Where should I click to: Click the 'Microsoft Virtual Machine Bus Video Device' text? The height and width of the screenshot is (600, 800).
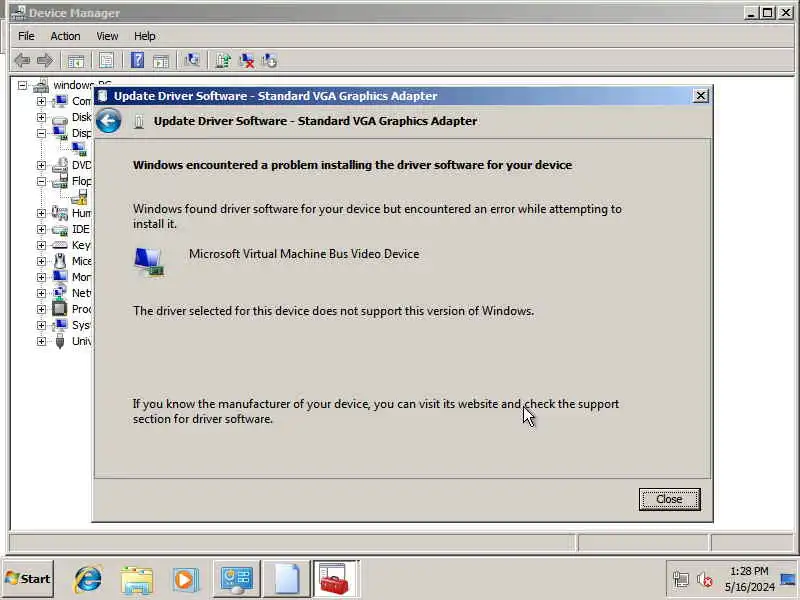pos(304,254)
